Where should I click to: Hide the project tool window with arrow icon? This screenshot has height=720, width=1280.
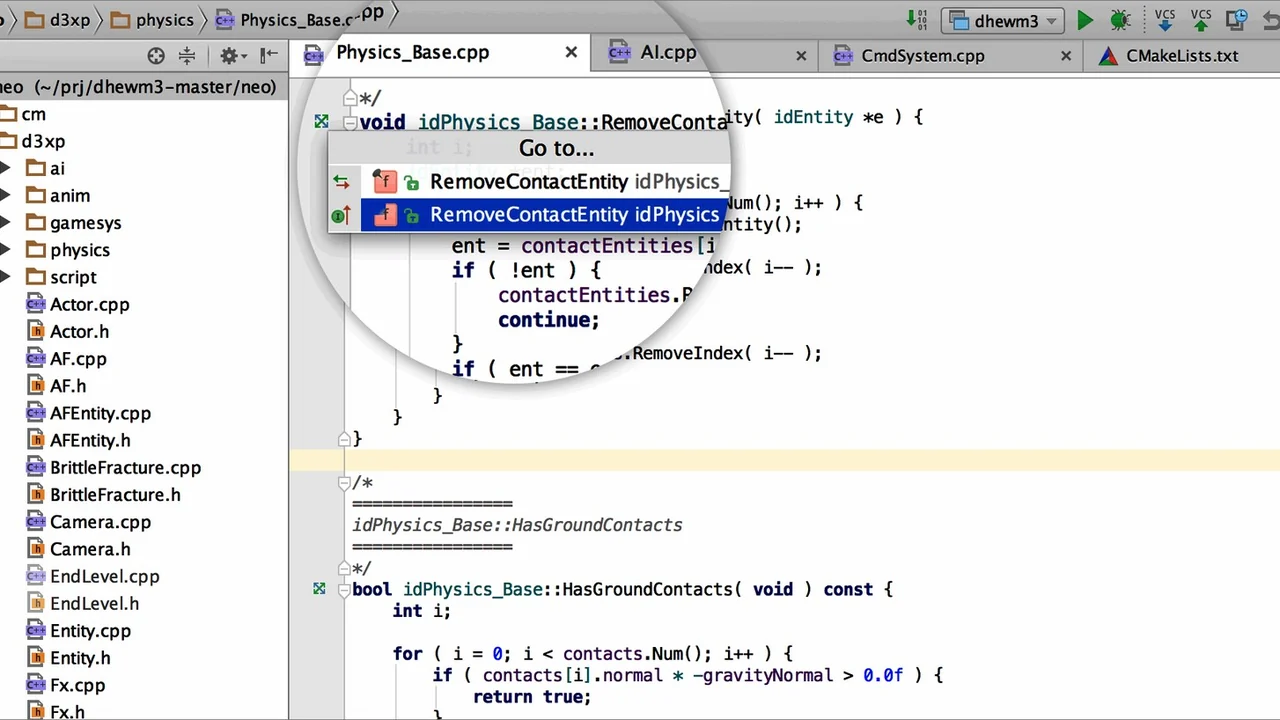pyautogui.click(x=269, y=56)
